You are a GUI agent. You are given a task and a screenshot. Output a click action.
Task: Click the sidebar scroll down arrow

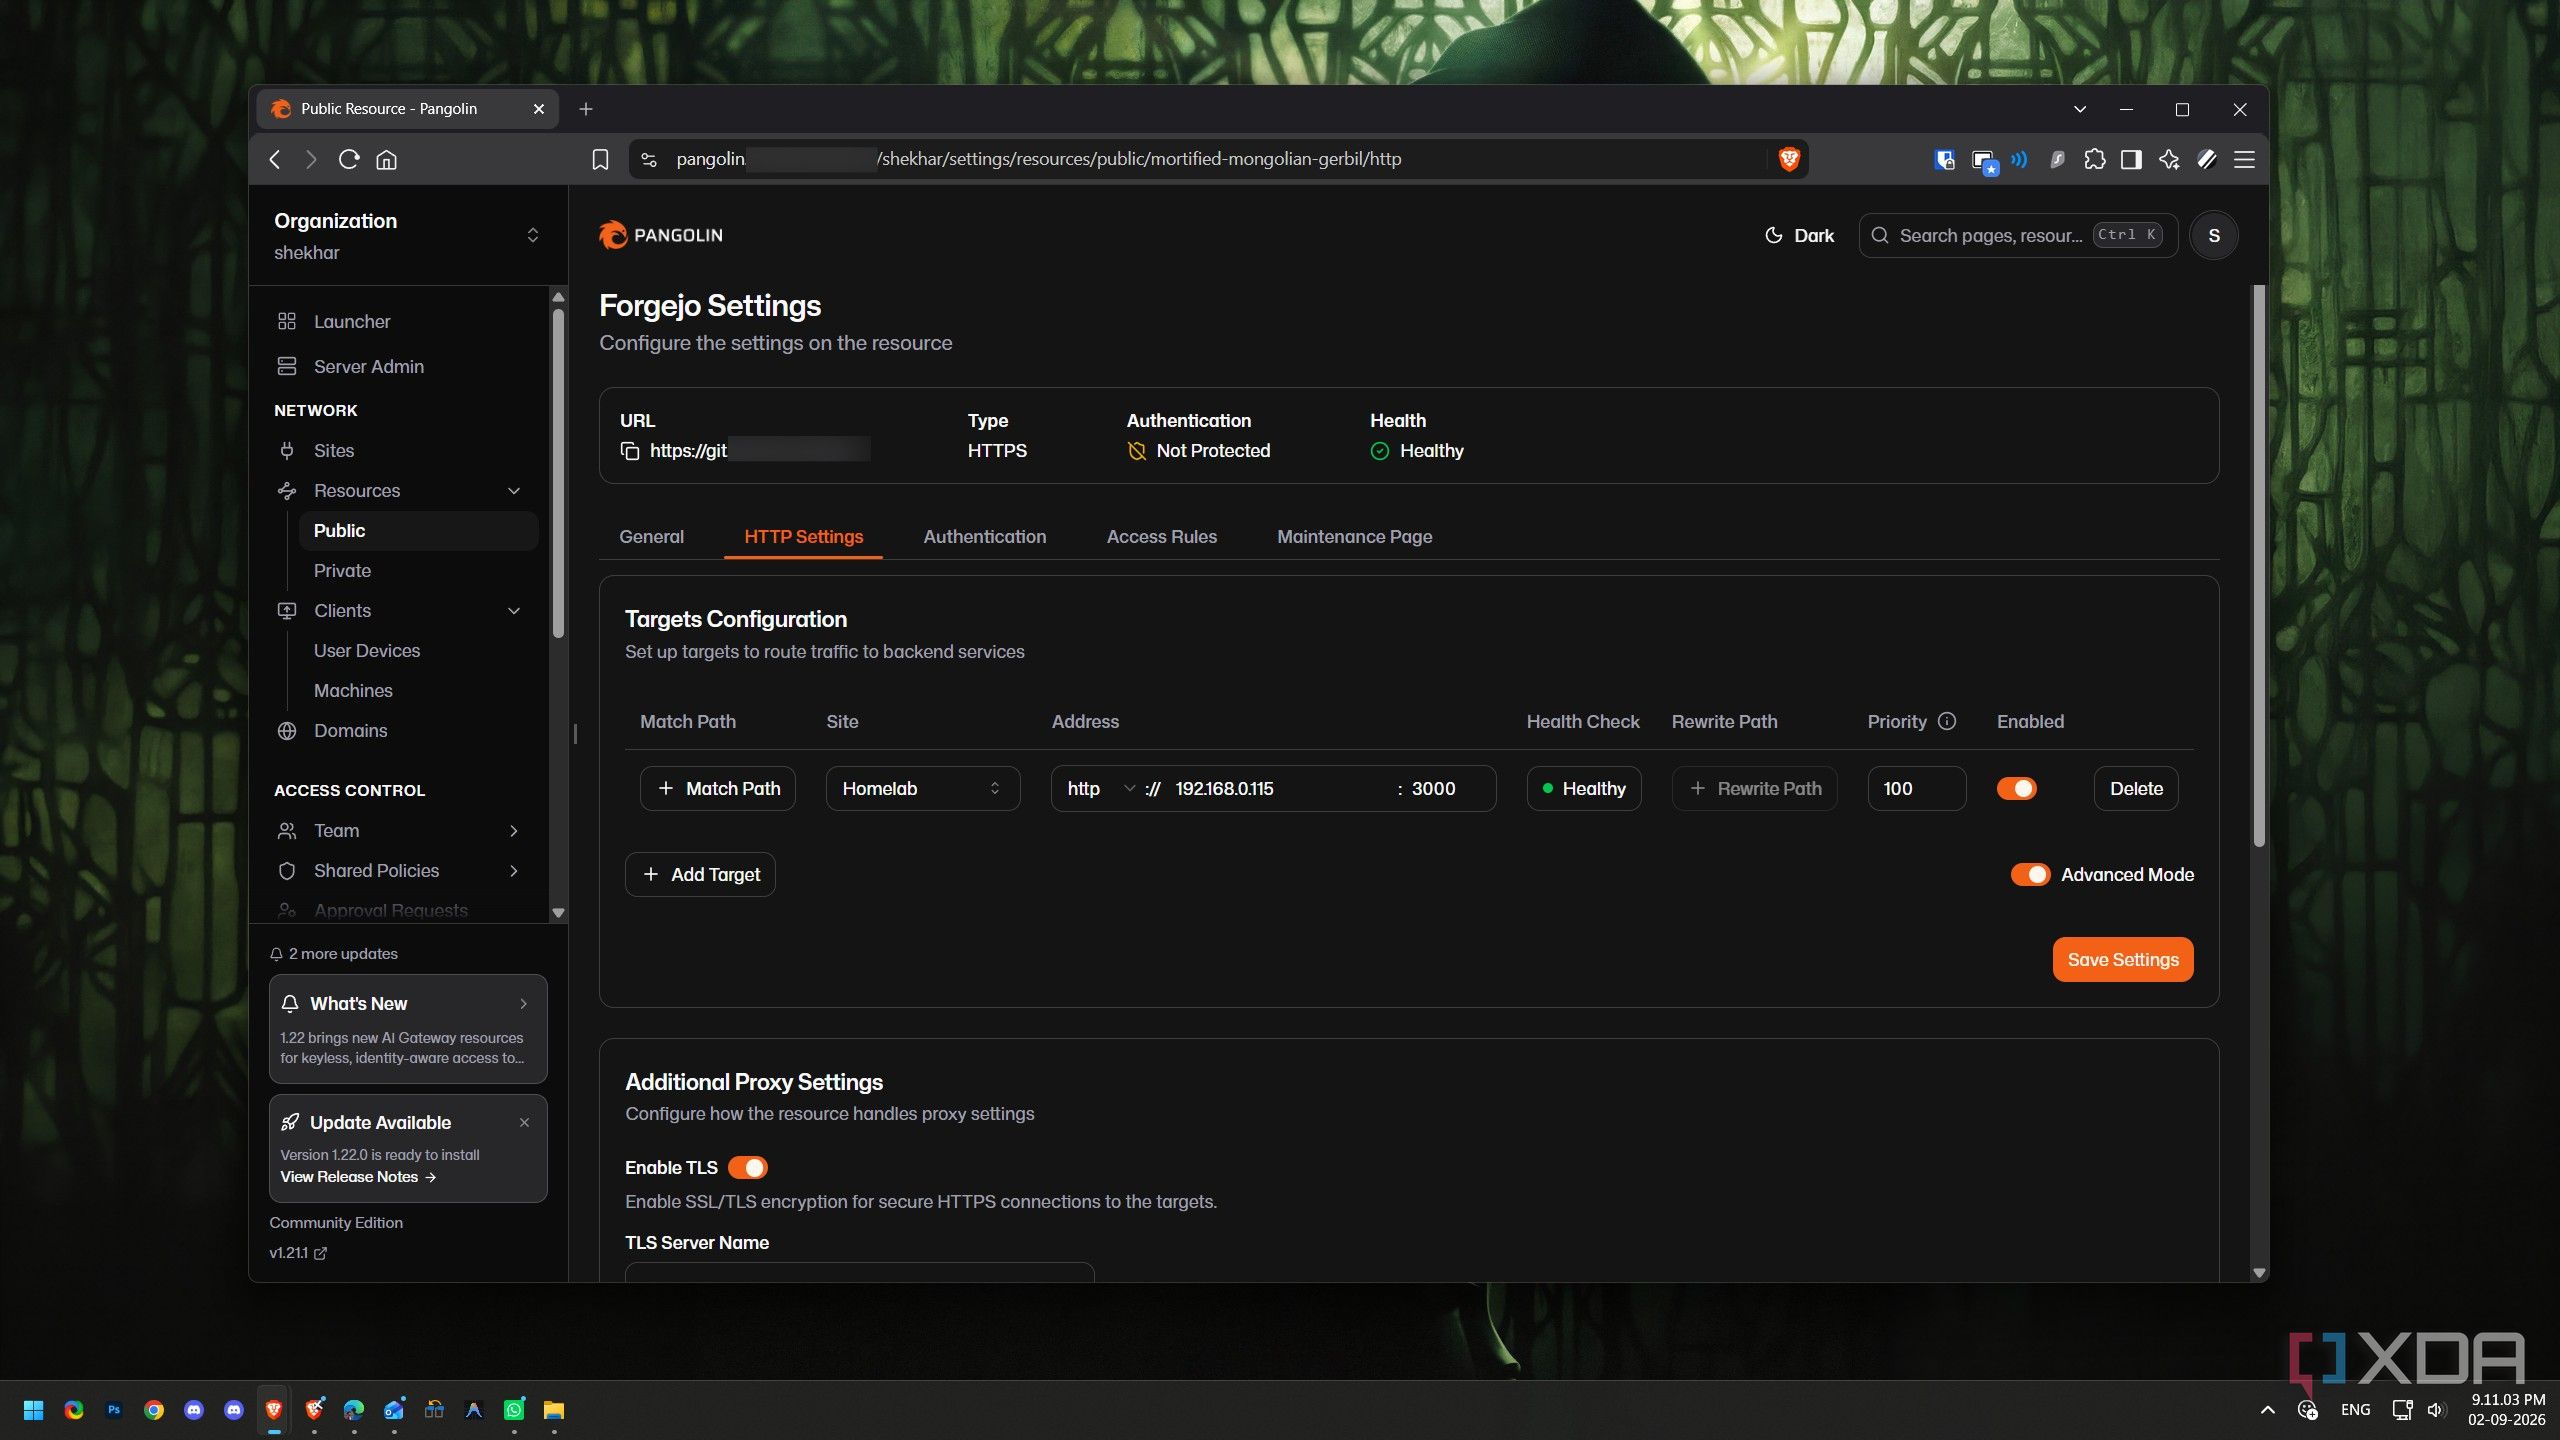coord(559,912)
